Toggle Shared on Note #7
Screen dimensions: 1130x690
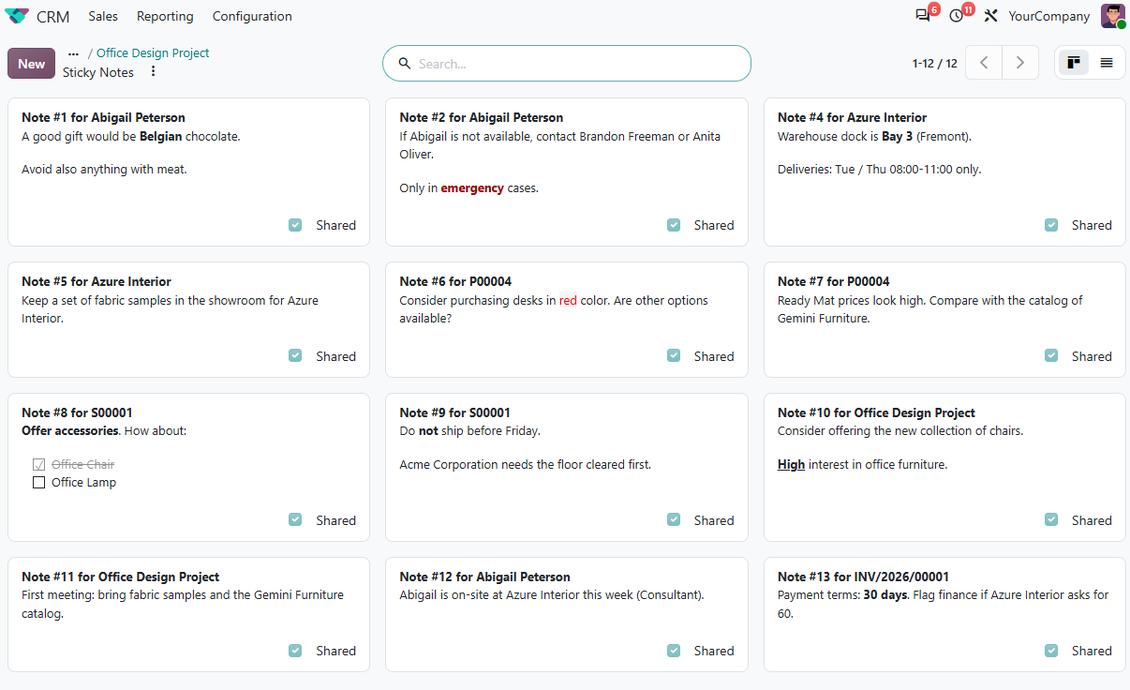click(1051, 355)
